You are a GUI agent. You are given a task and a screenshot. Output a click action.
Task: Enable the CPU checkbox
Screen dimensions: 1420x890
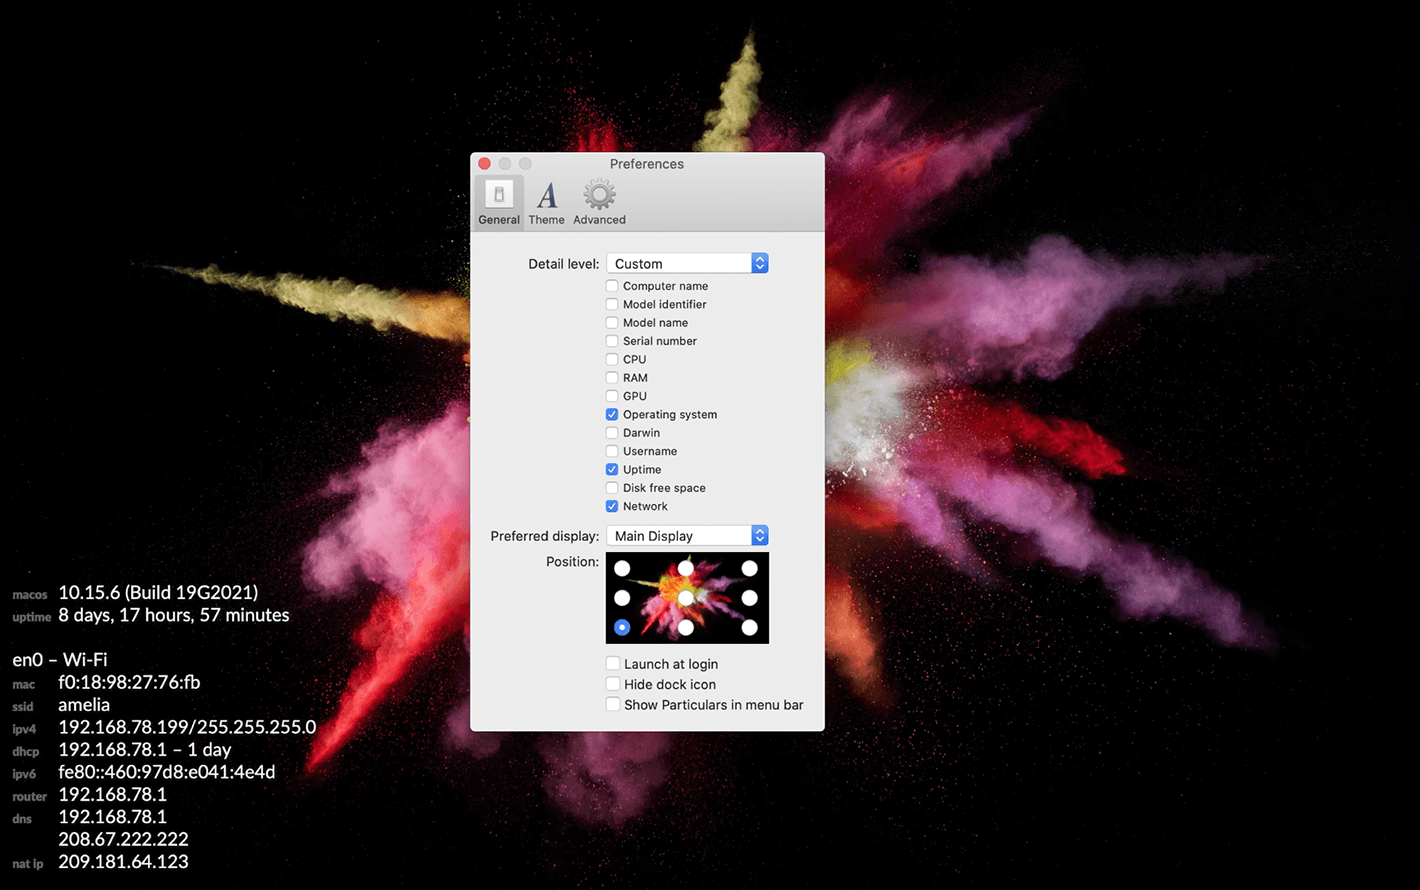tap(612, 359)
